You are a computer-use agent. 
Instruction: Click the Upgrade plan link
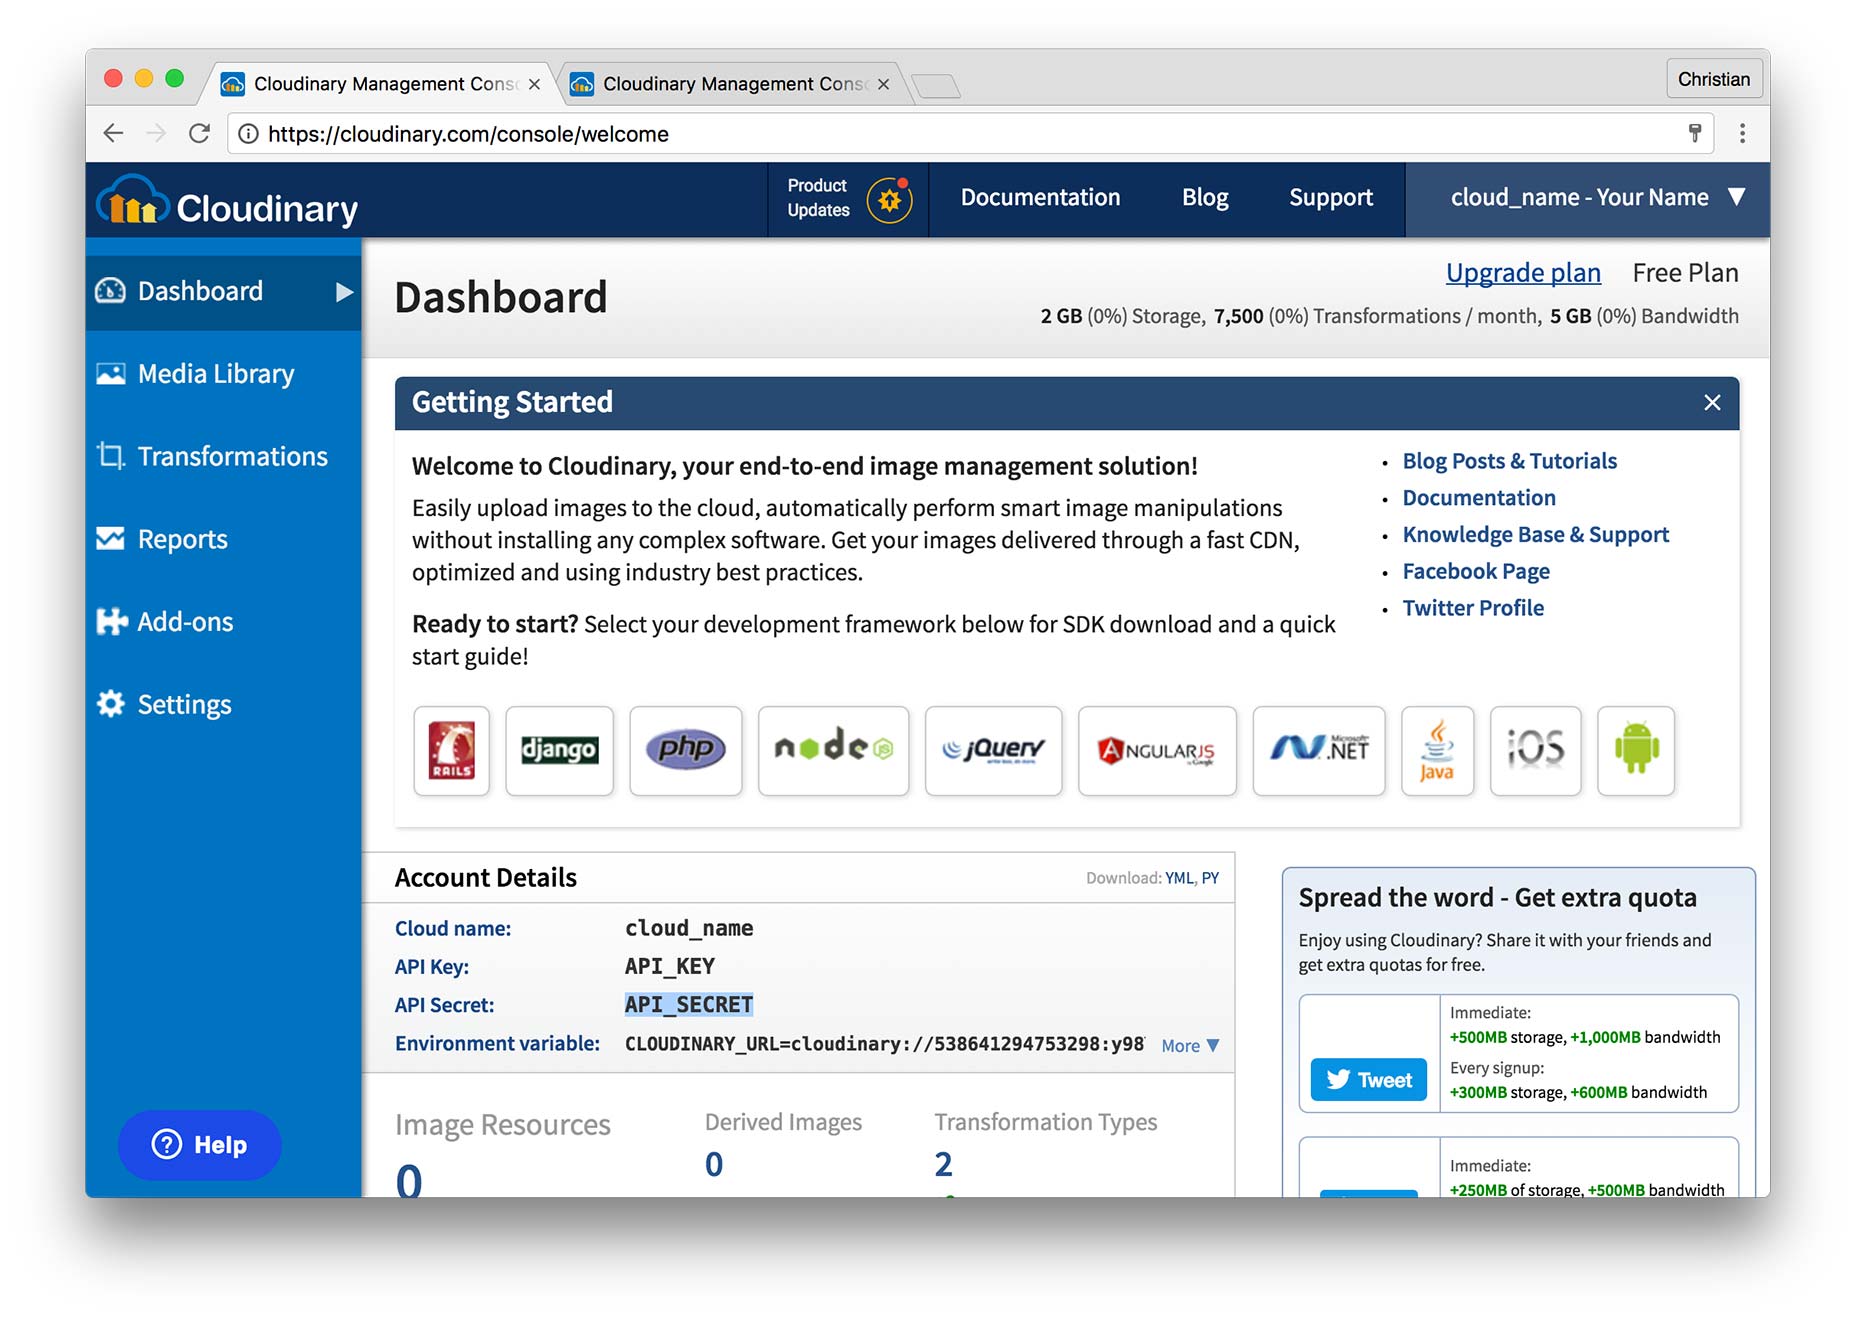pos(1523,273)
